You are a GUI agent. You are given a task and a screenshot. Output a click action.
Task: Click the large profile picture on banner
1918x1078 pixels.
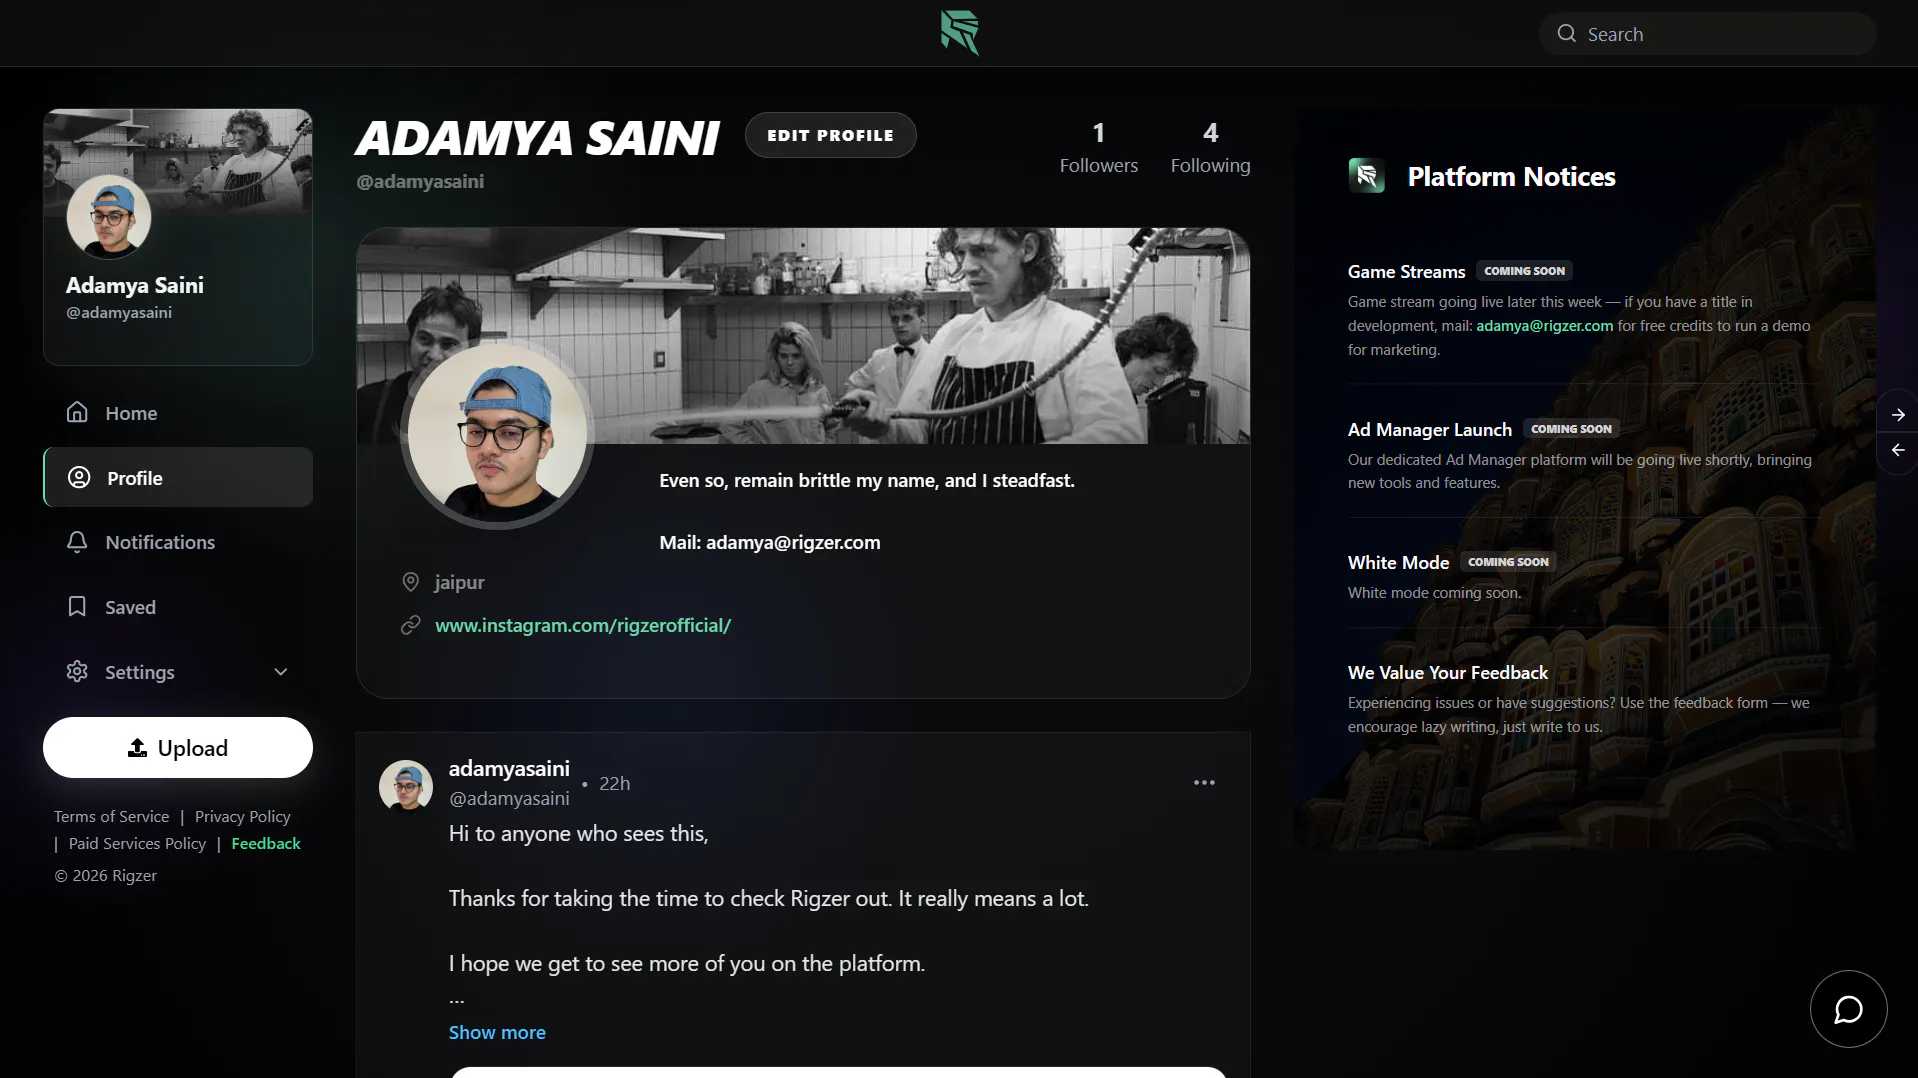click(x=497, y=435)
